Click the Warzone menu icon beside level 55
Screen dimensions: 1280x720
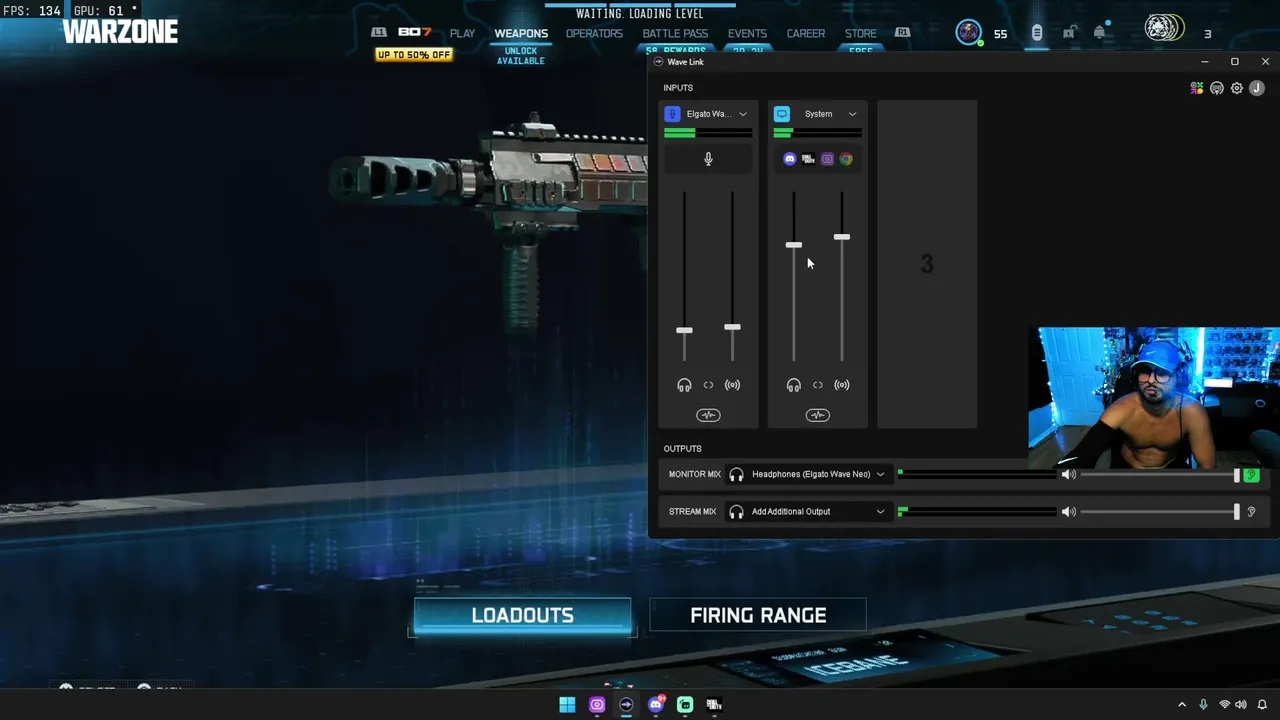tap(1037, 33)
